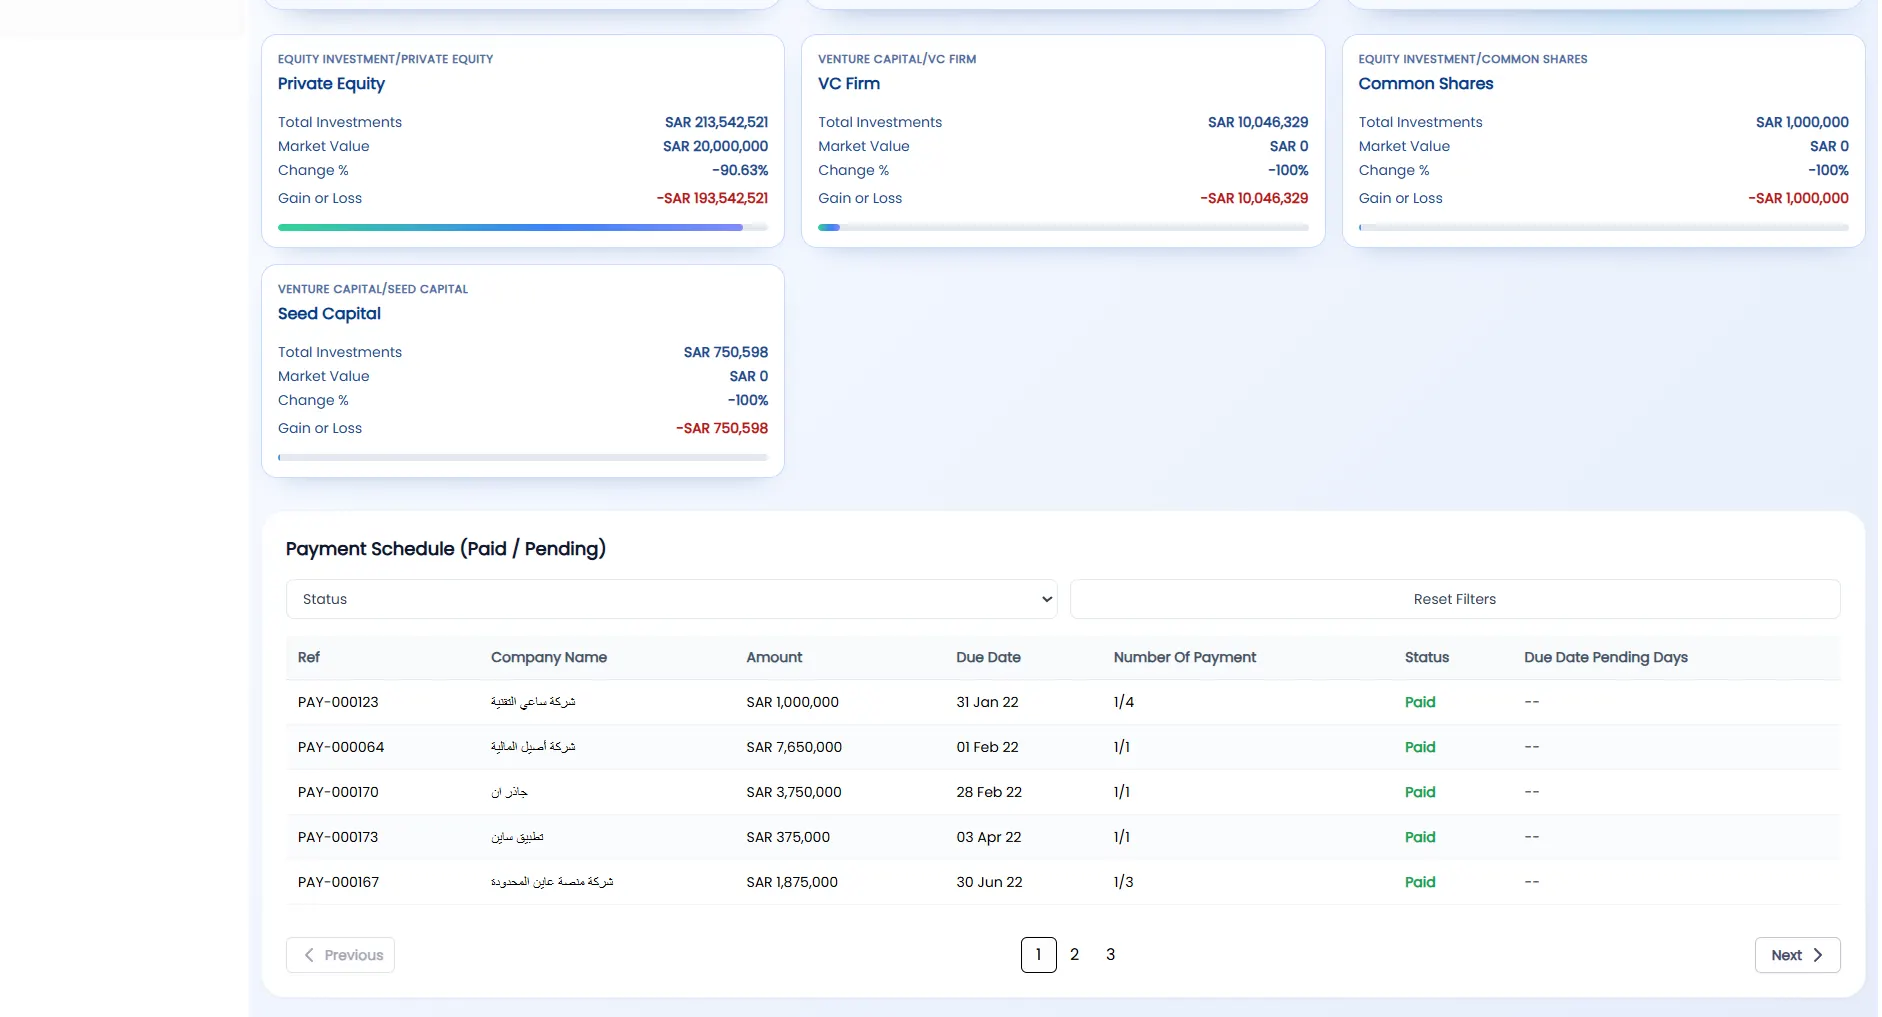Click amount SAR 3,750,000
The image size is (1882, 1017).
[x=794, y=792]
